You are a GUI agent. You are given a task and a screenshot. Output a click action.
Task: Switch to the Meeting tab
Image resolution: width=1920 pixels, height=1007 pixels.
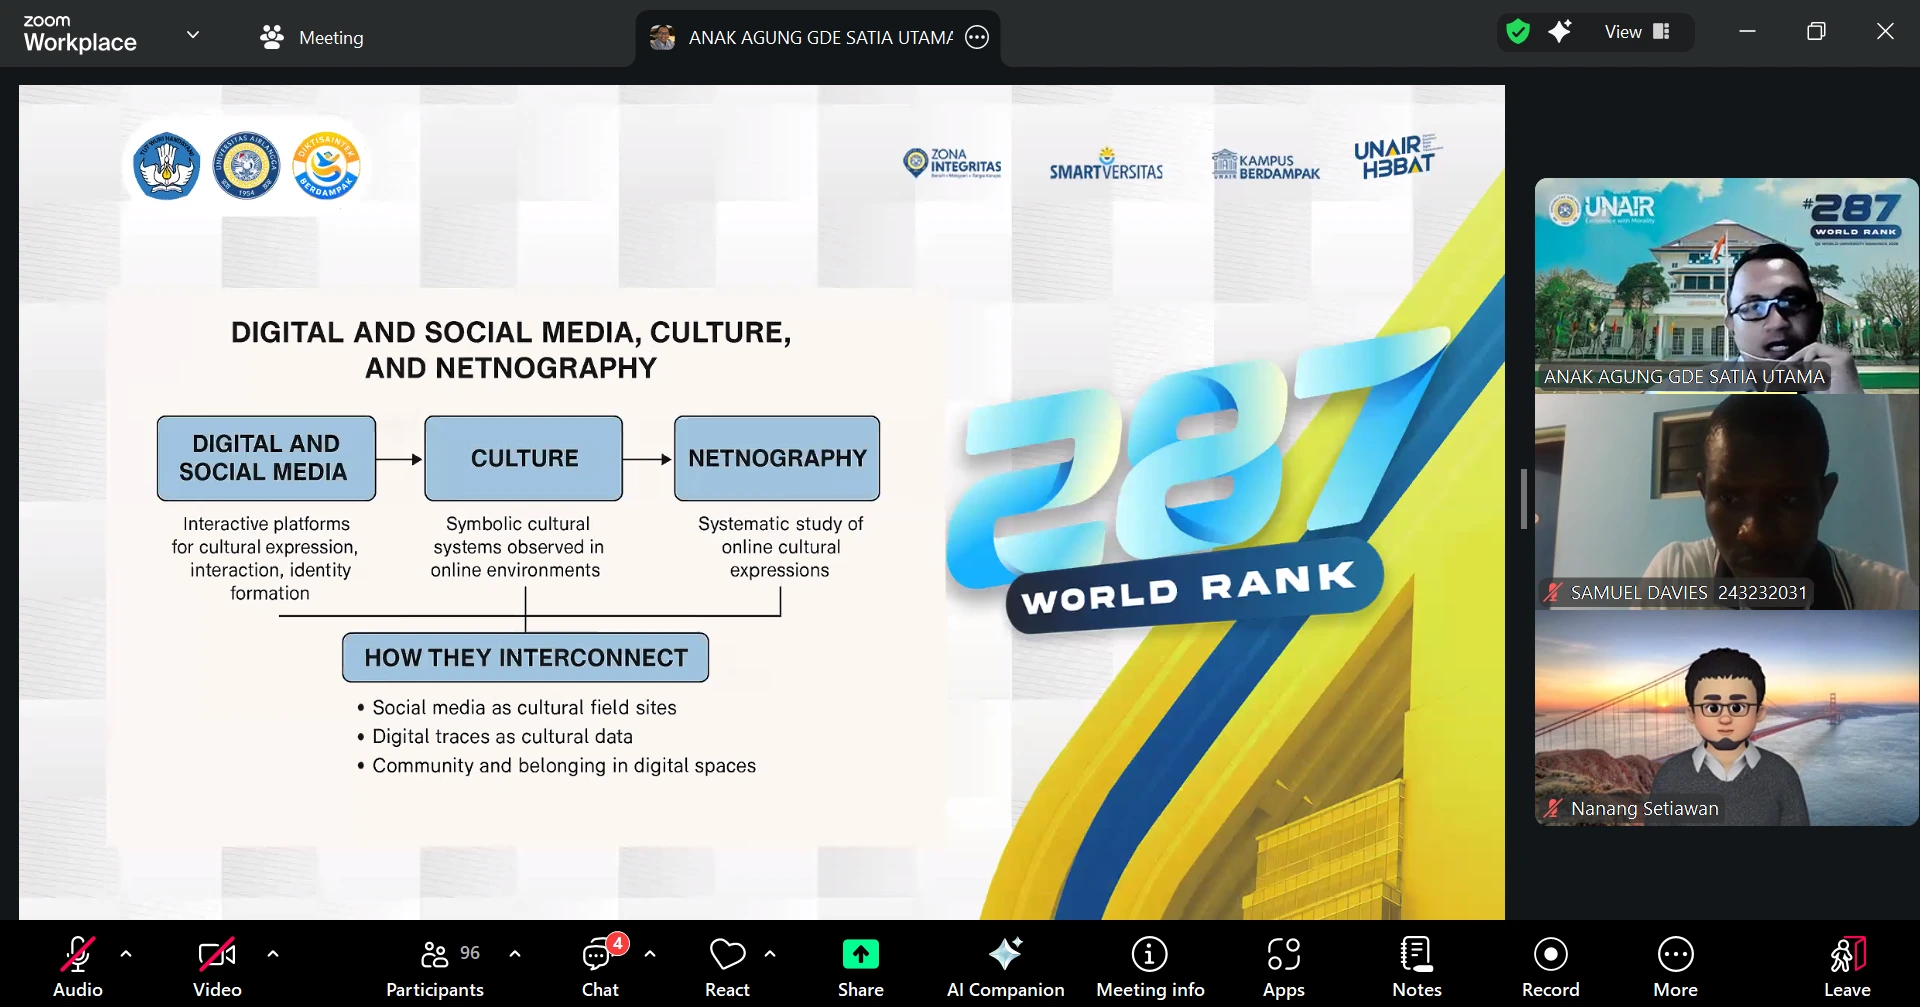pos(312,37)
